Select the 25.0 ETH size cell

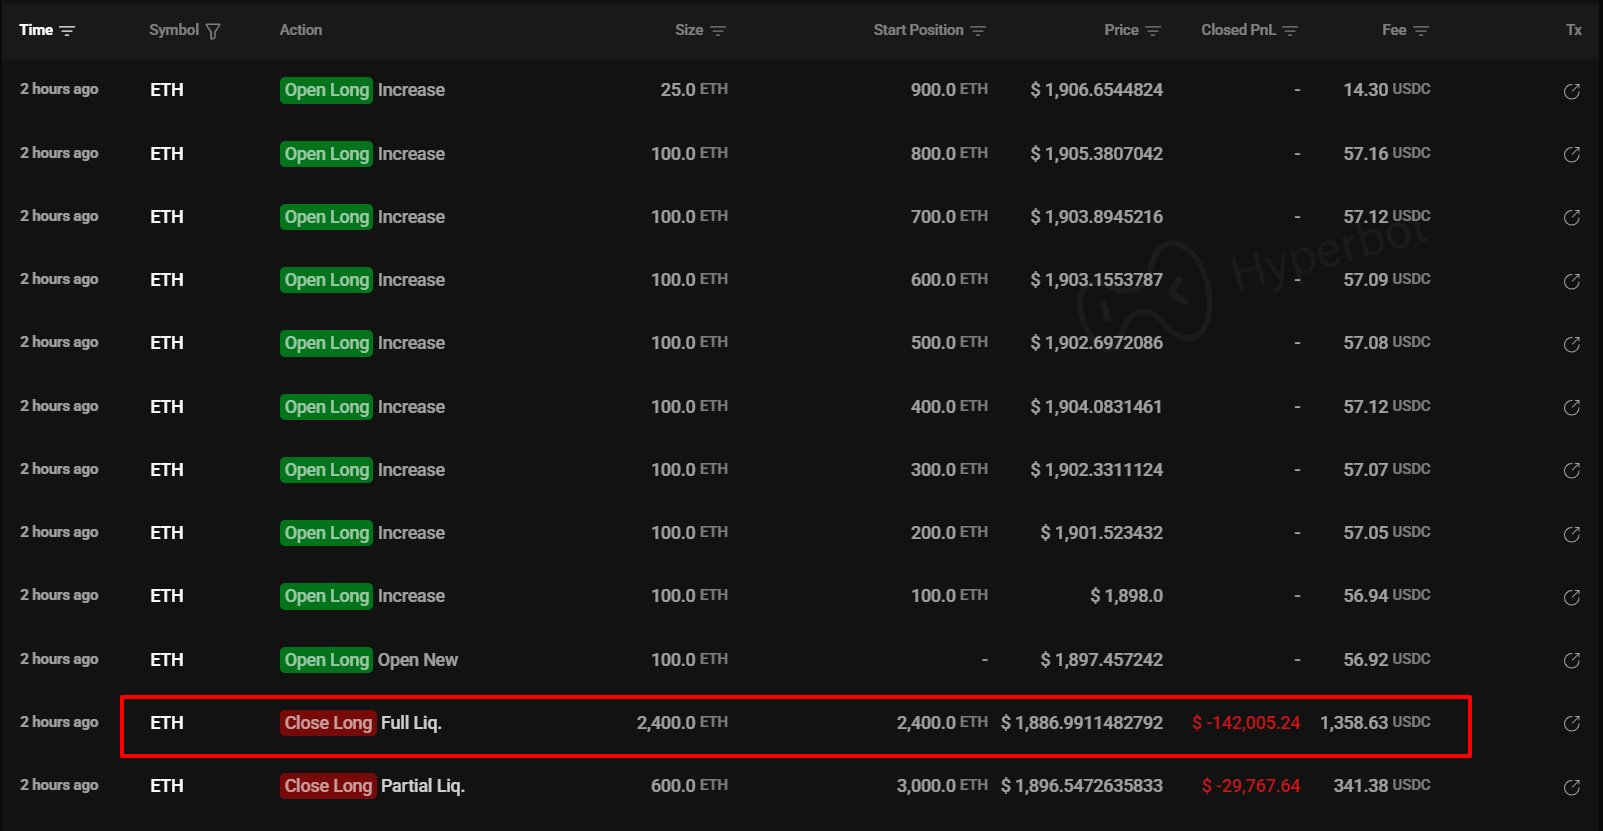coord(694,90)
